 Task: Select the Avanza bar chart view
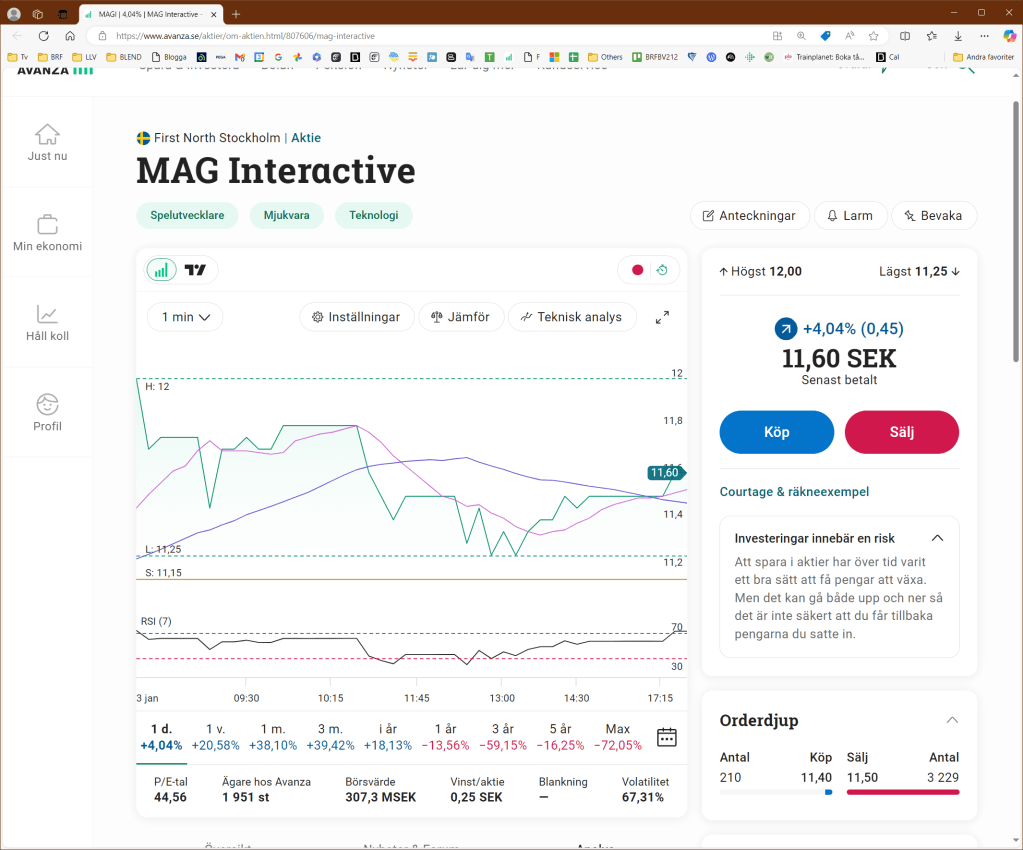161,270
